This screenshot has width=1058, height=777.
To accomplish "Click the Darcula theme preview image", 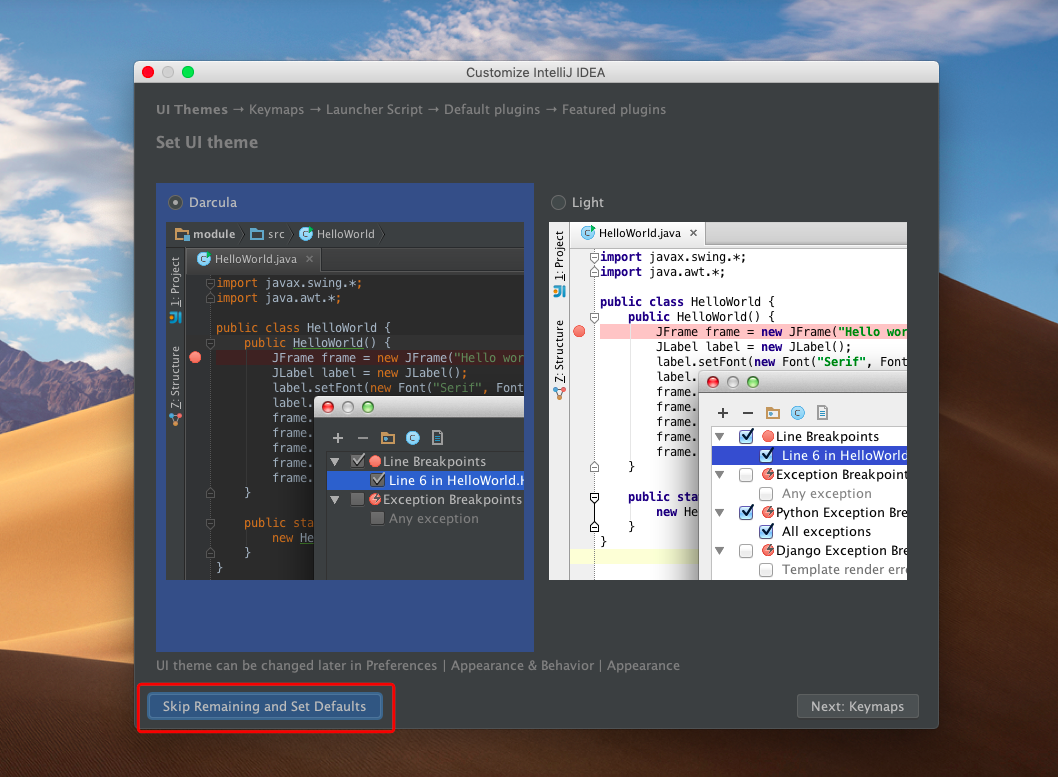I will click(345, 400).
